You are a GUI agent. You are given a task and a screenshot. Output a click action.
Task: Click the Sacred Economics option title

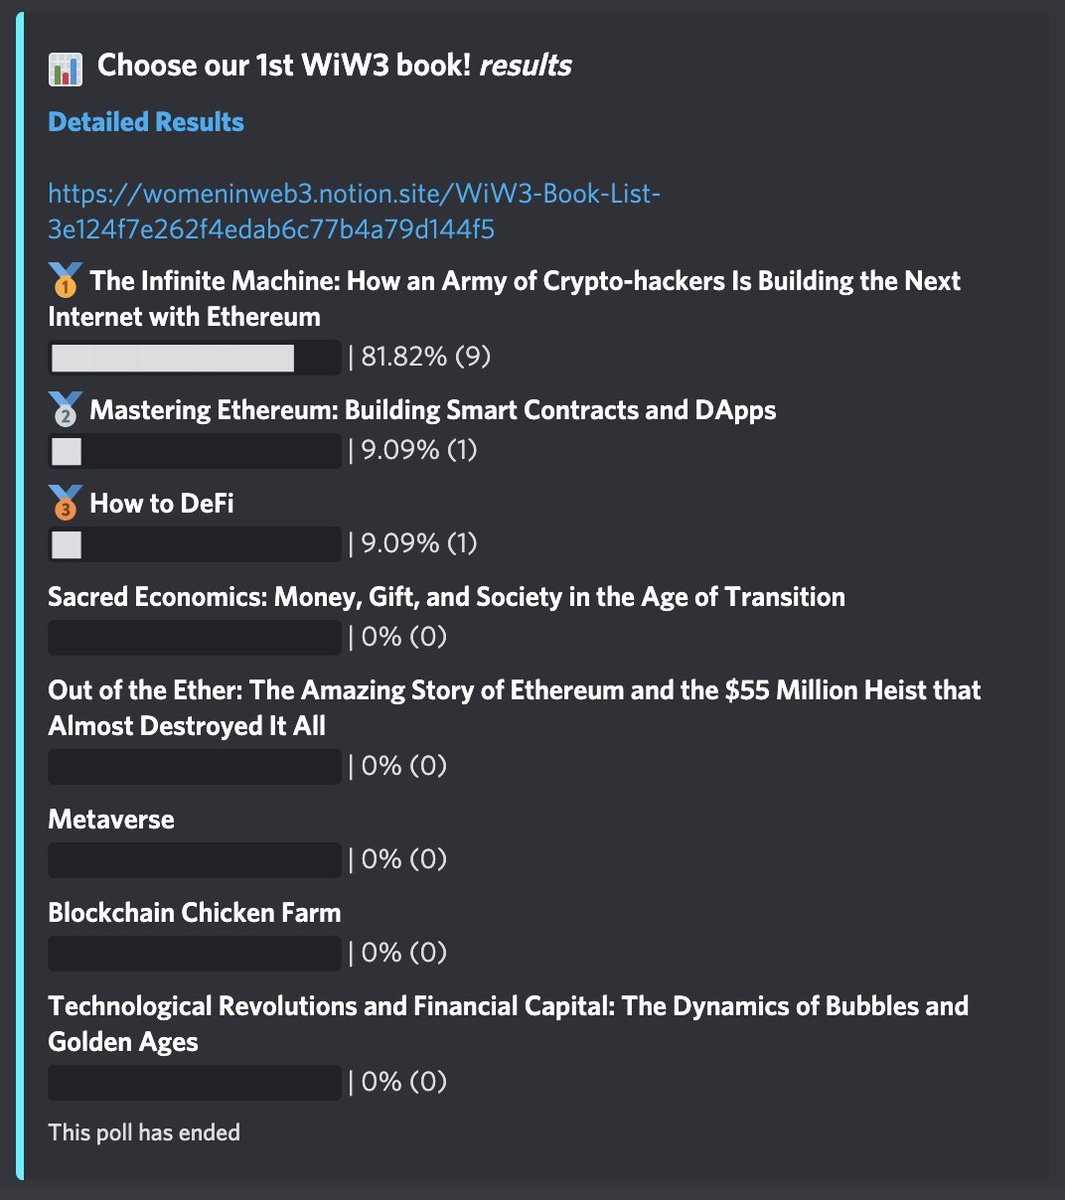point(447,597)
